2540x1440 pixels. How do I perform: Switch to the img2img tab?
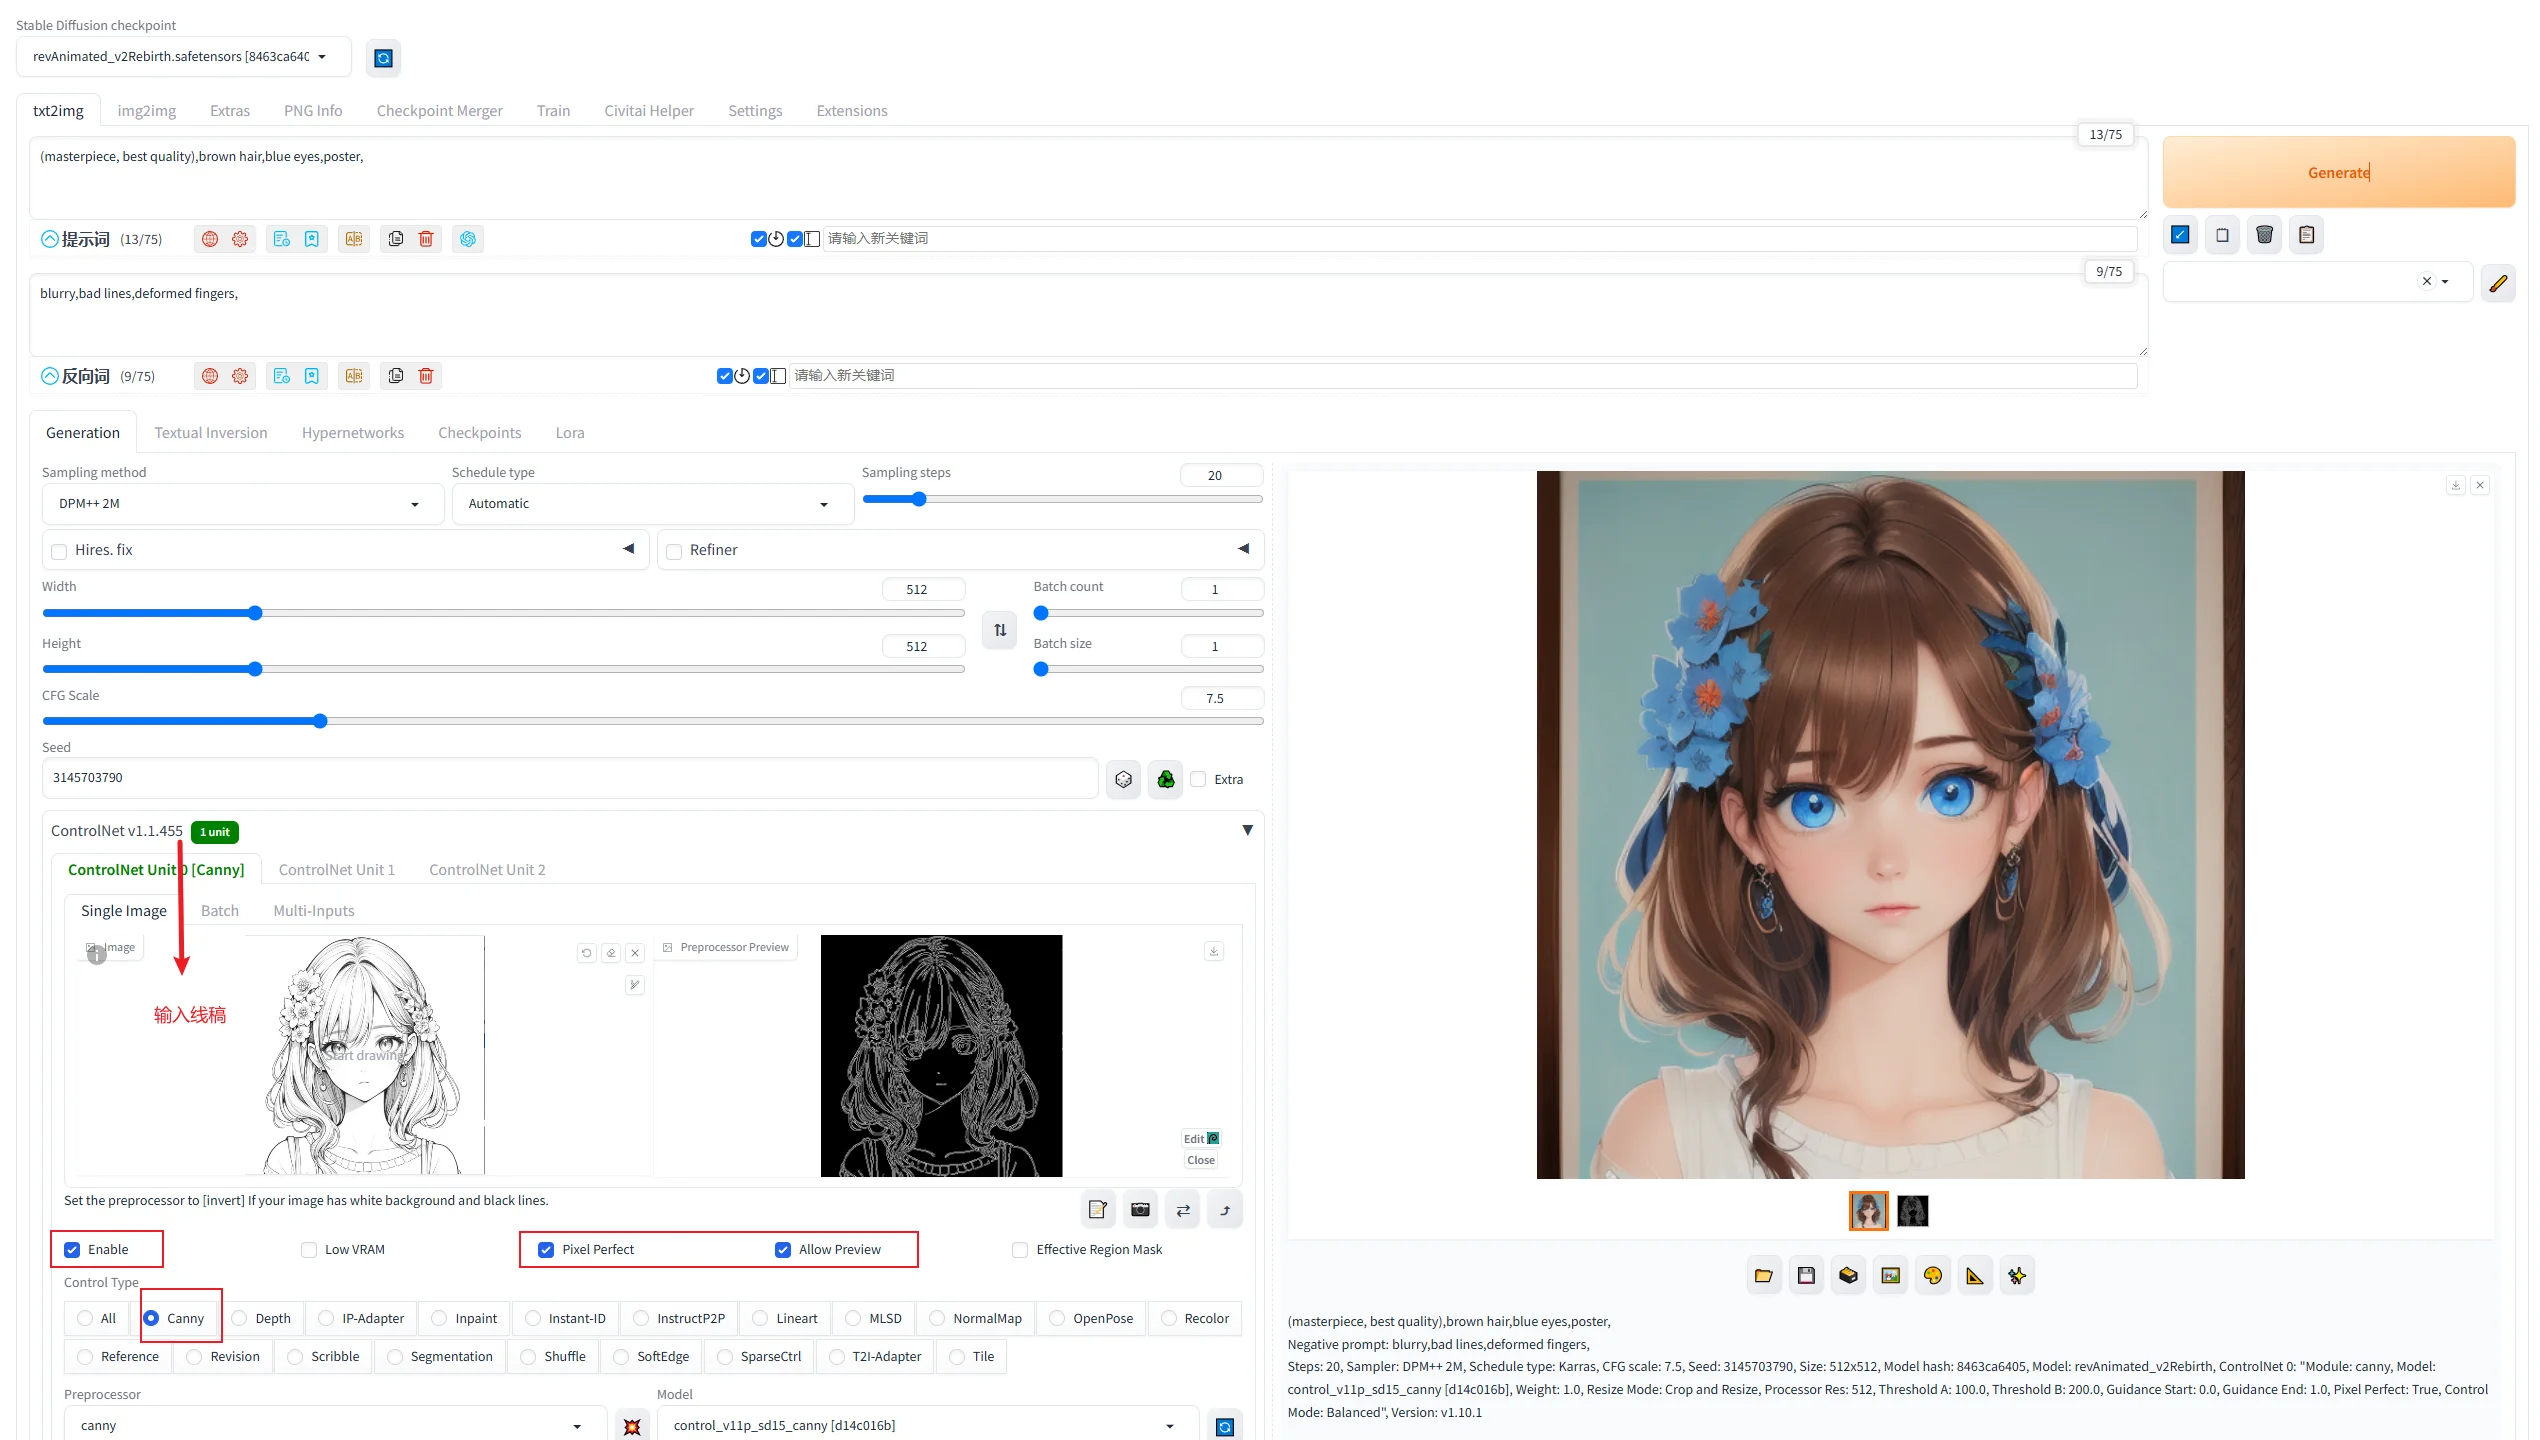tap(147, 111)
